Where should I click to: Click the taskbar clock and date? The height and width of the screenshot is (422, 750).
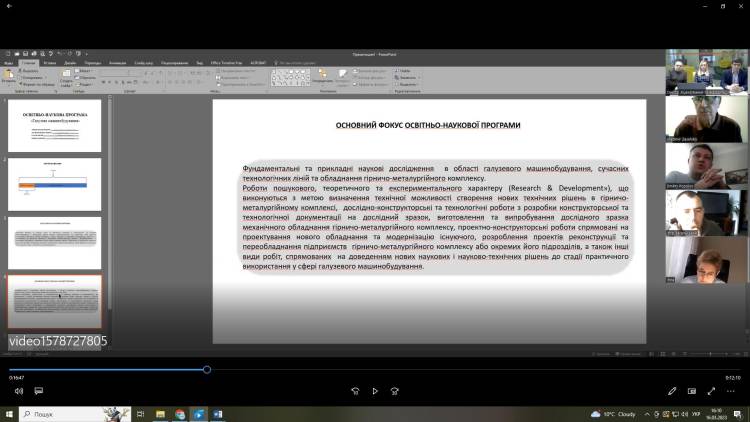click(x=717, y=414)
